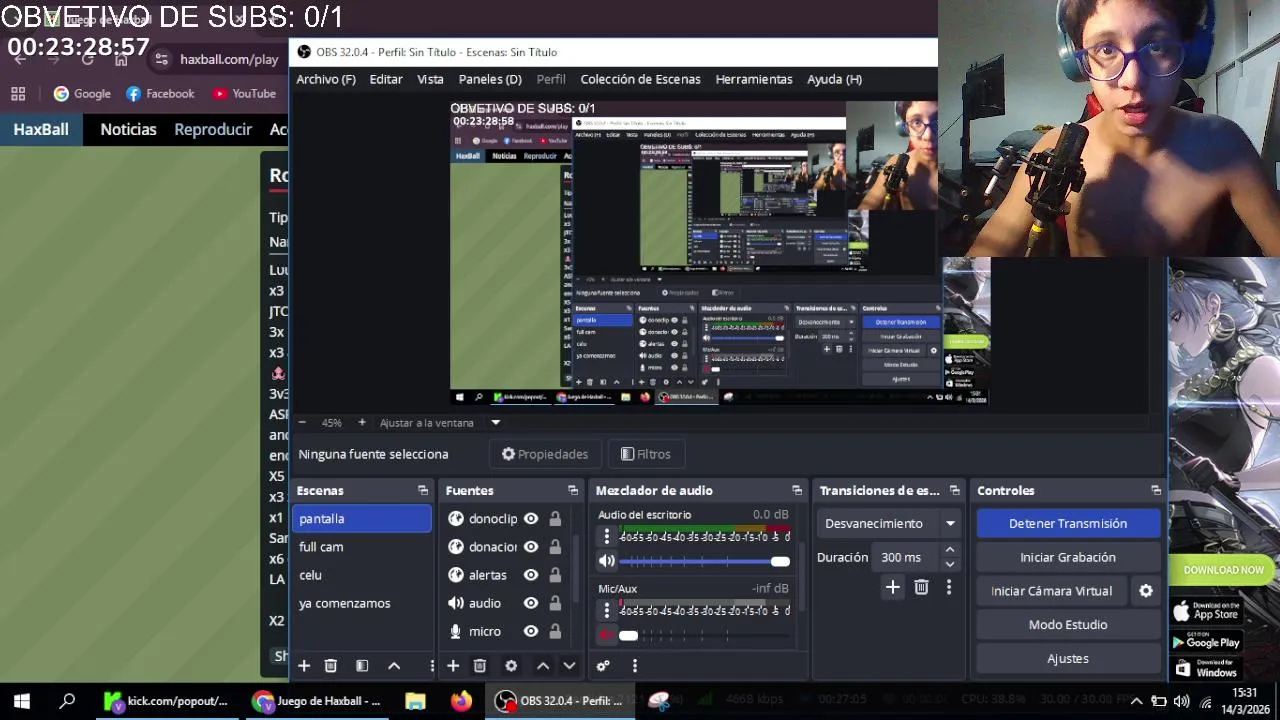Open Audio del escritorio three-dot options
The image size is (1280, 720).
tap(606, 537)
